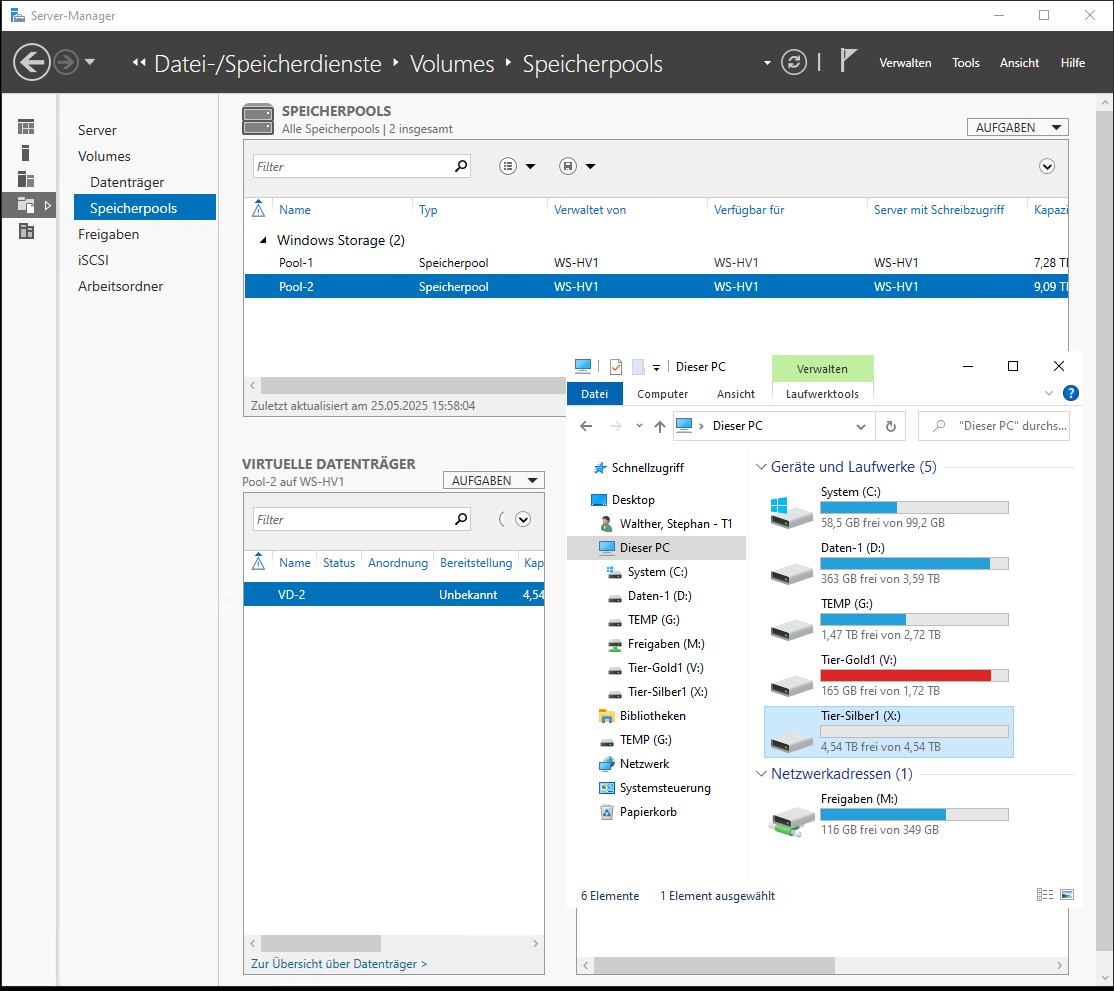Go up one folder level in Explorer
This screenshot has height=991, width=1114.
pos(659,426)
